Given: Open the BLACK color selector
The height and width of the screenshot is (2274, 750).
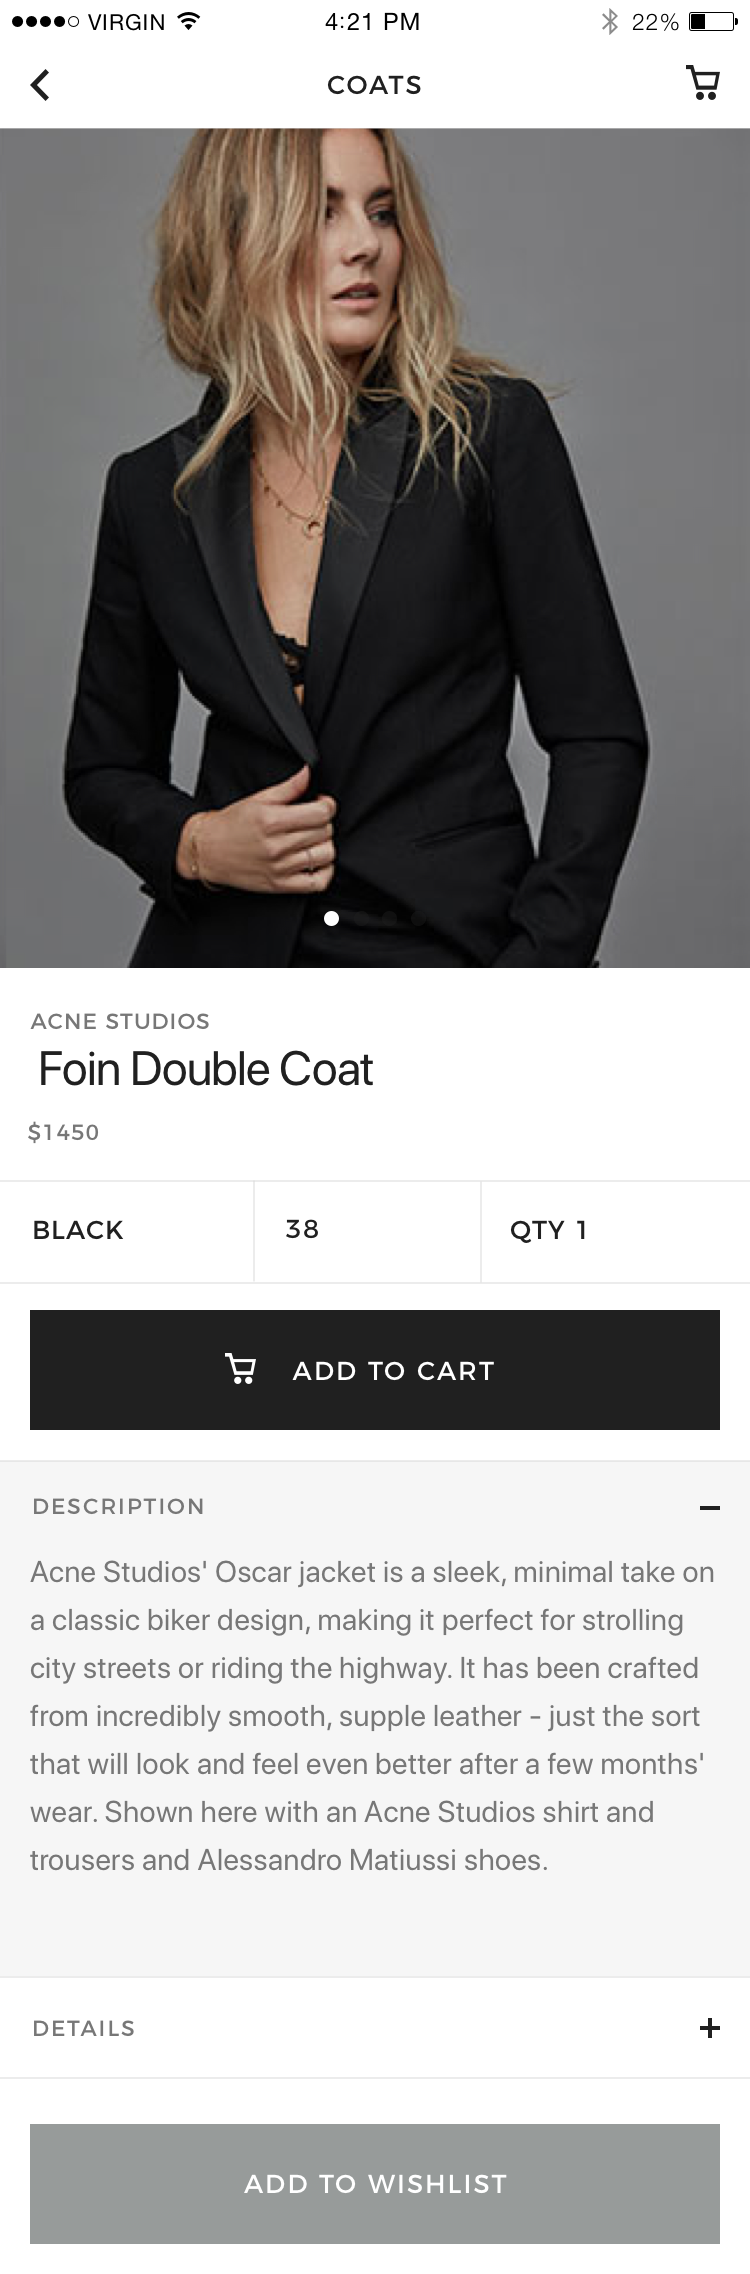Looking at the screenshot, I should (x=127, y=1231).
